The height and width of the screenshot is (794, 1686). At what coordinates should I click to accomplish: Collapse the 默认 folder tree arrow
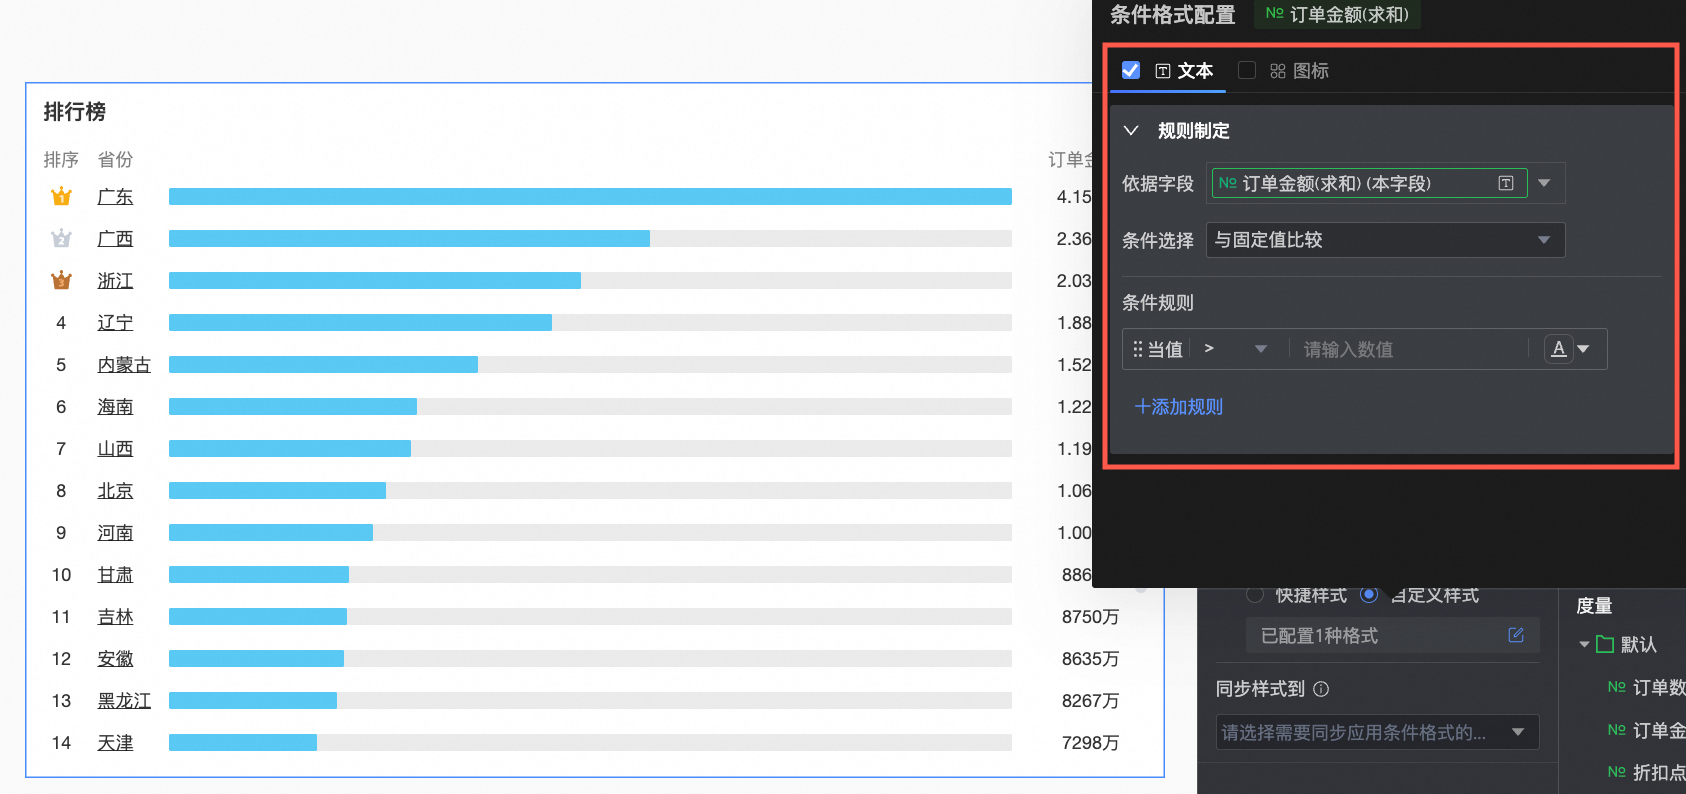coord(1584,644)
